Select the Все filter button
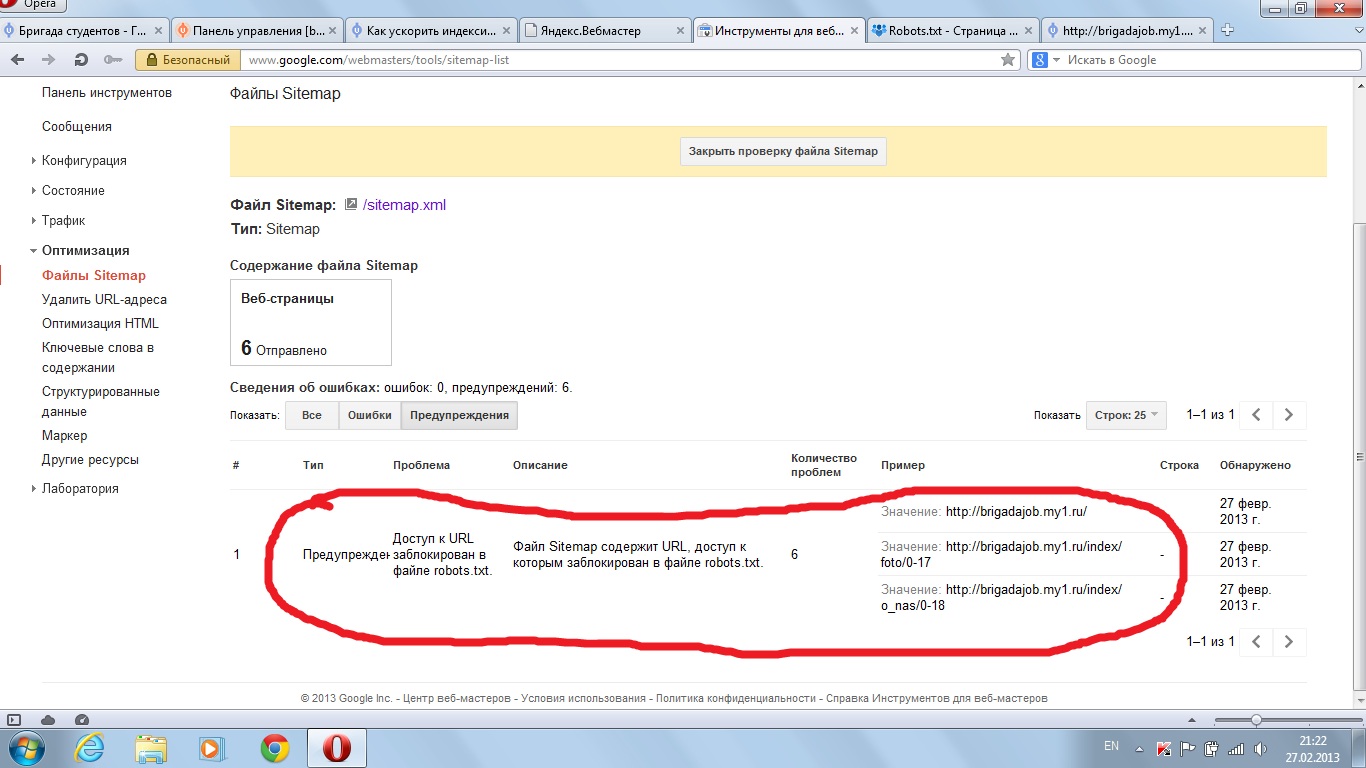This screenshot has height=768, width=1366. pos(311,415)
